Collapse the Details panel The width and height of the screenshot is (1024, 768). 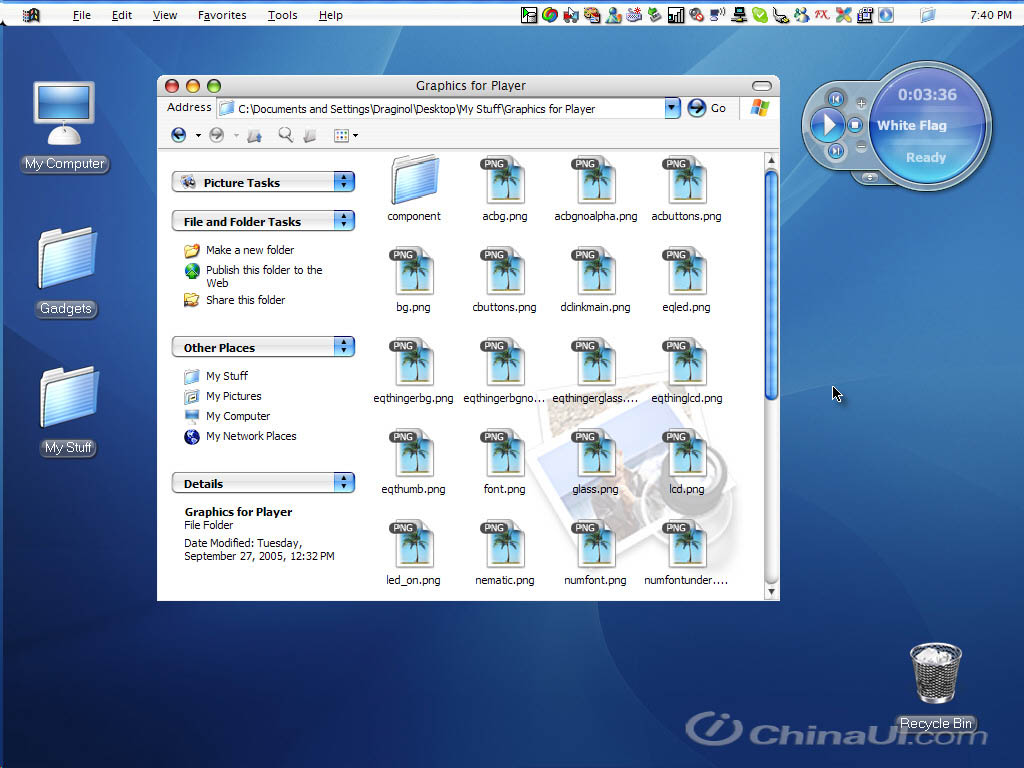point(344,483)
